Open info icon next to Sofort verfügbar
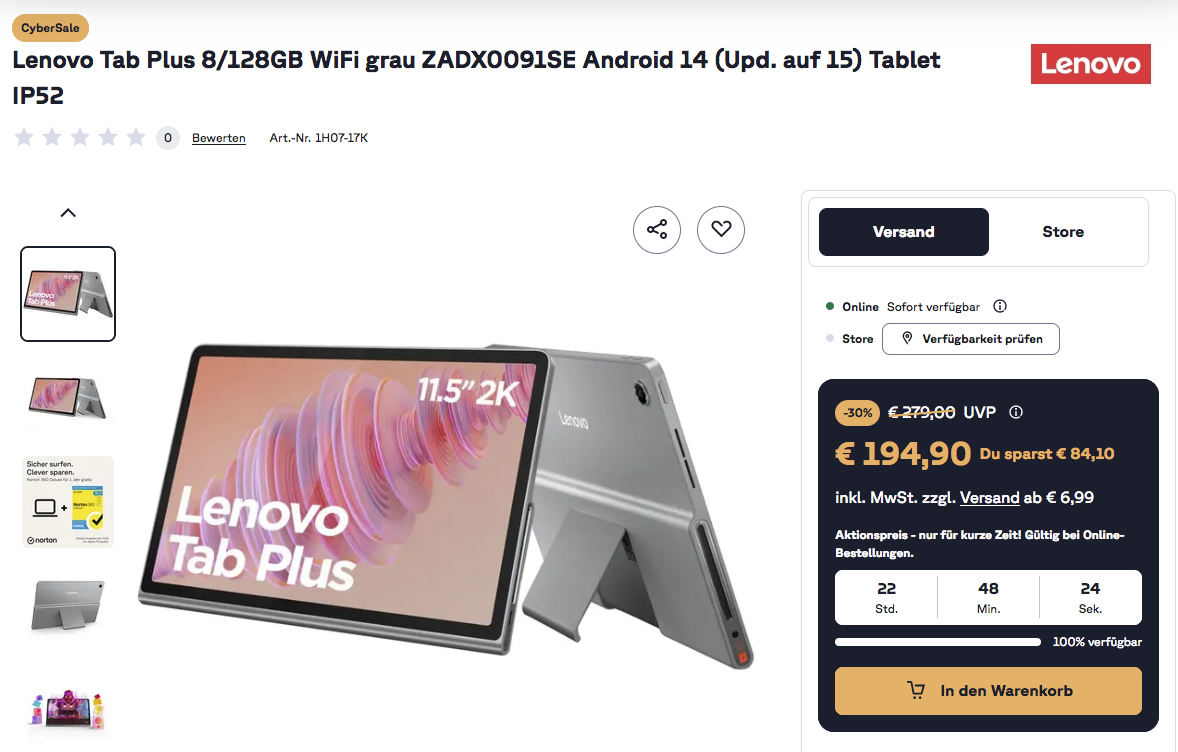 1000,306
